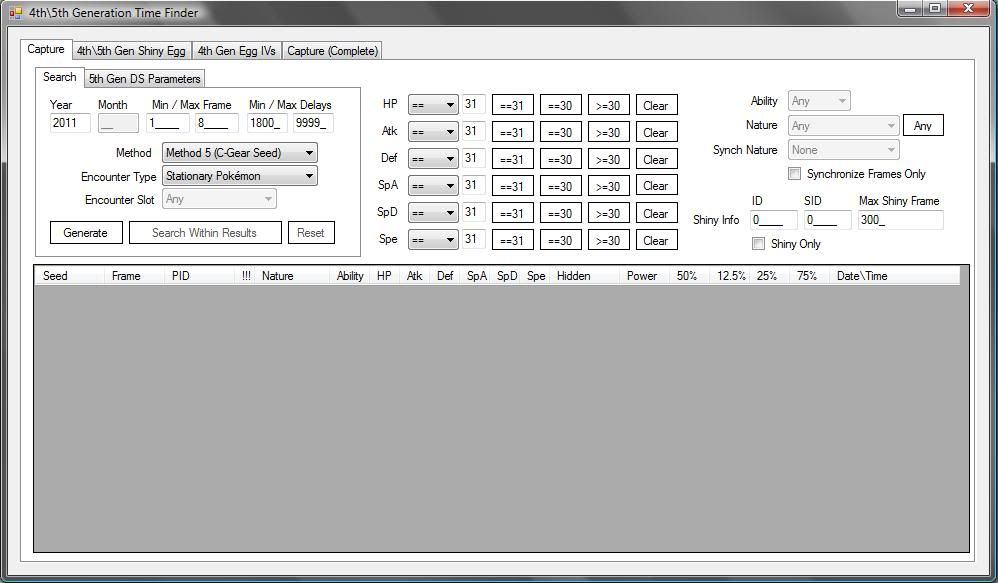
Task: Set HP to ==31
Action: (512, 106)
